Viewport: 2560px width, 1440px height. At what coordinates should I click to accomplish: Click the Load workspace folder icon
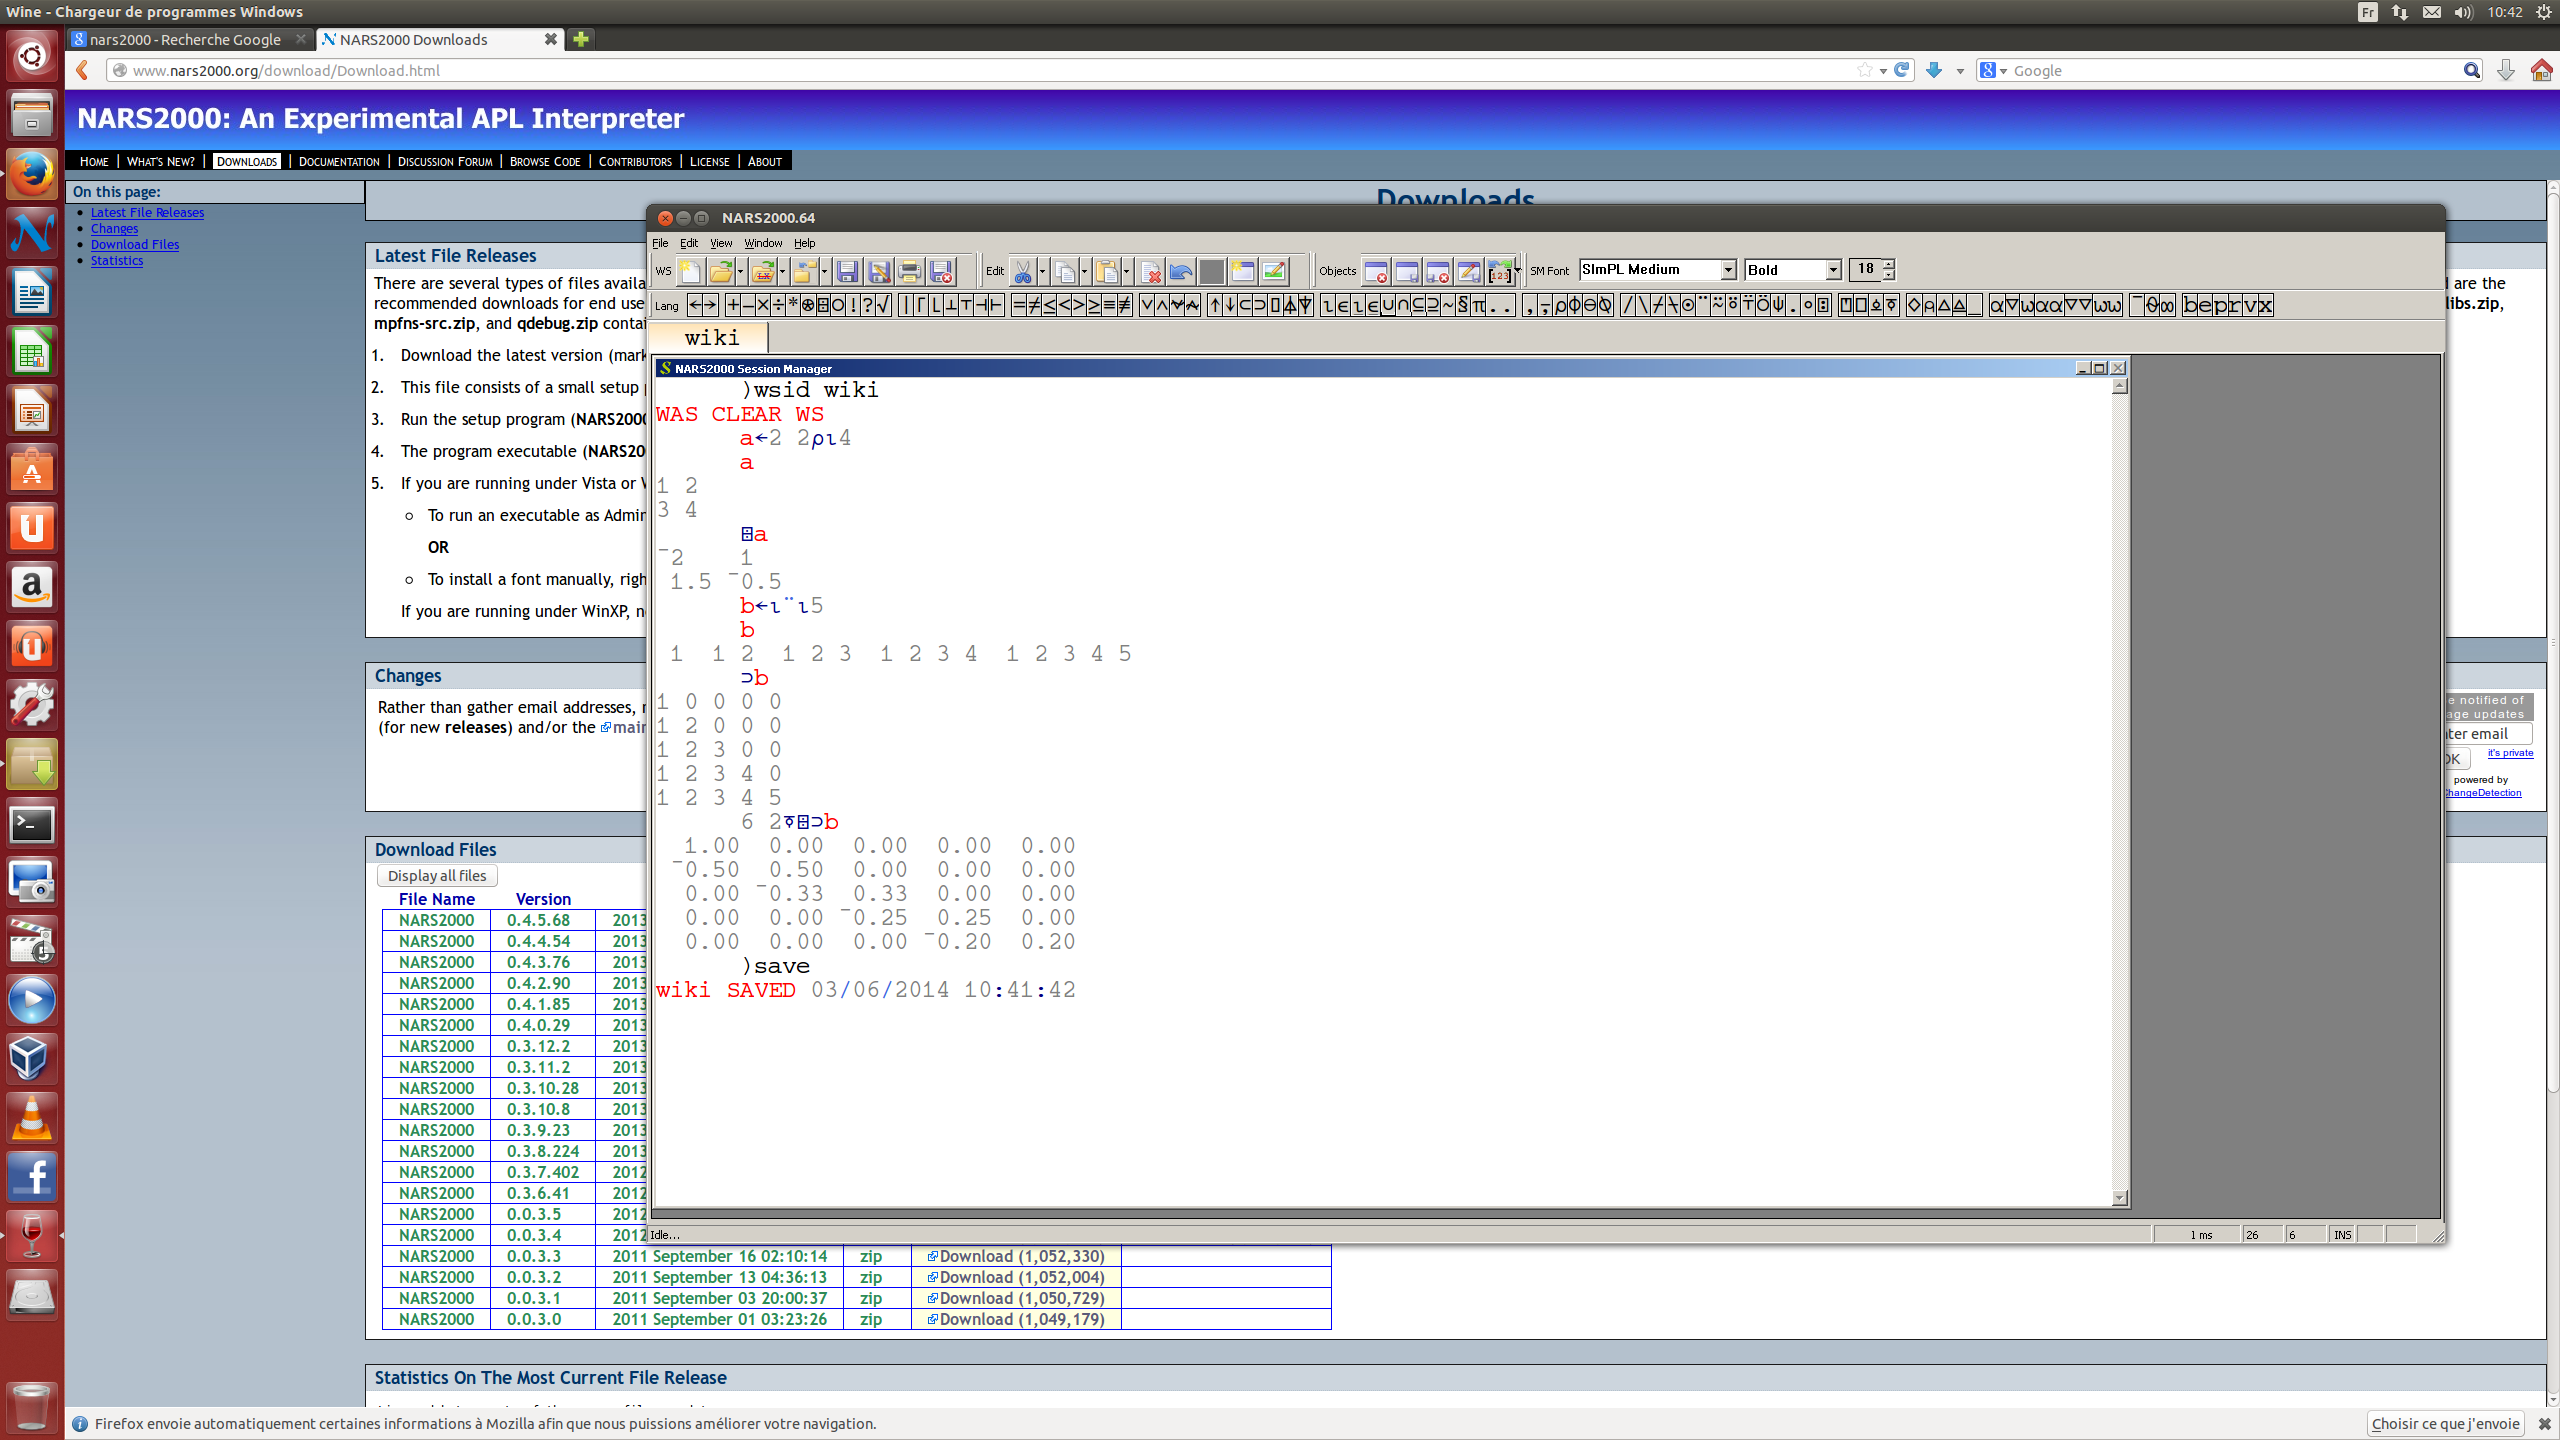coord(720,271)
